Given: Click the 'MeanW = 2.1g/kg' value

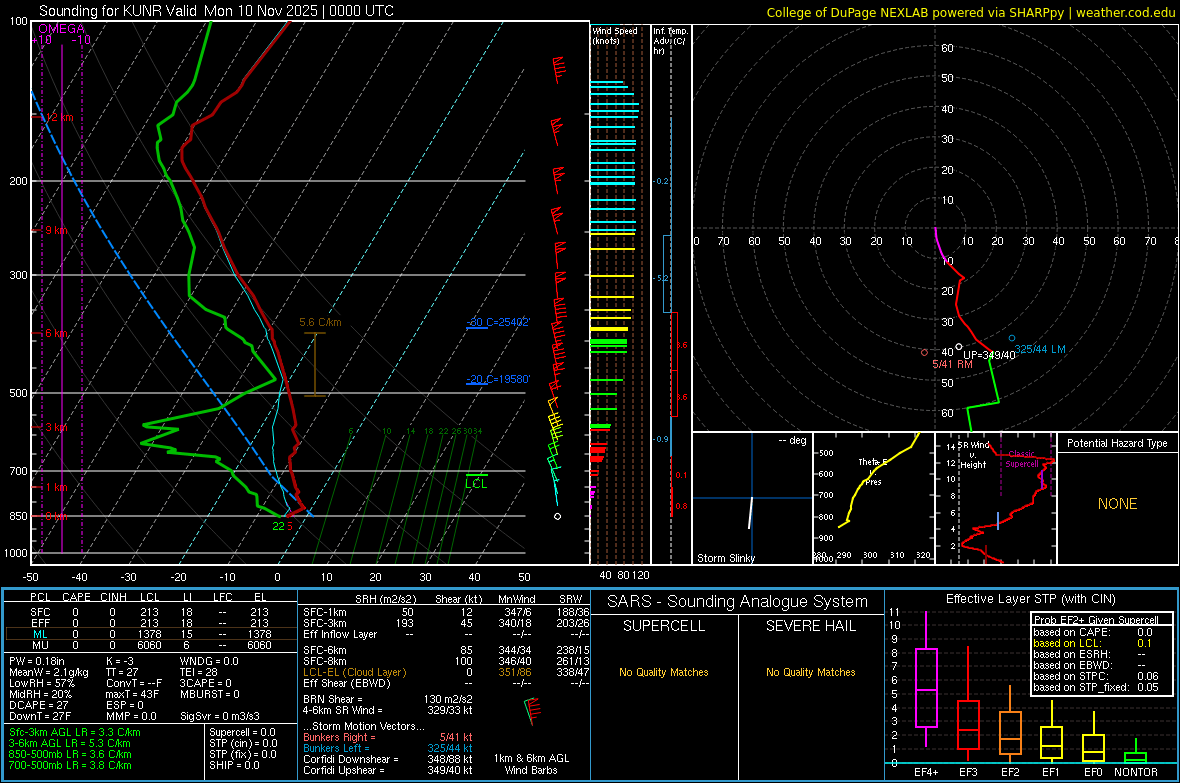Looking at the screenshot, I should pyautogui.click(x=49, y=672).
